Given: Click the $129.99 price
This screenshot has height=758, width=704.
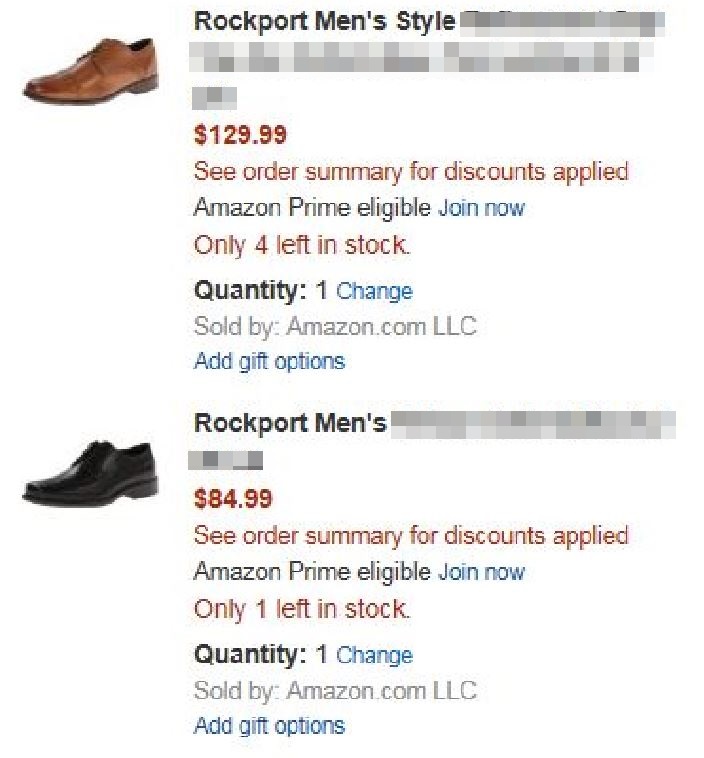Looking at the screenshot, I should (x=240, y=134).
